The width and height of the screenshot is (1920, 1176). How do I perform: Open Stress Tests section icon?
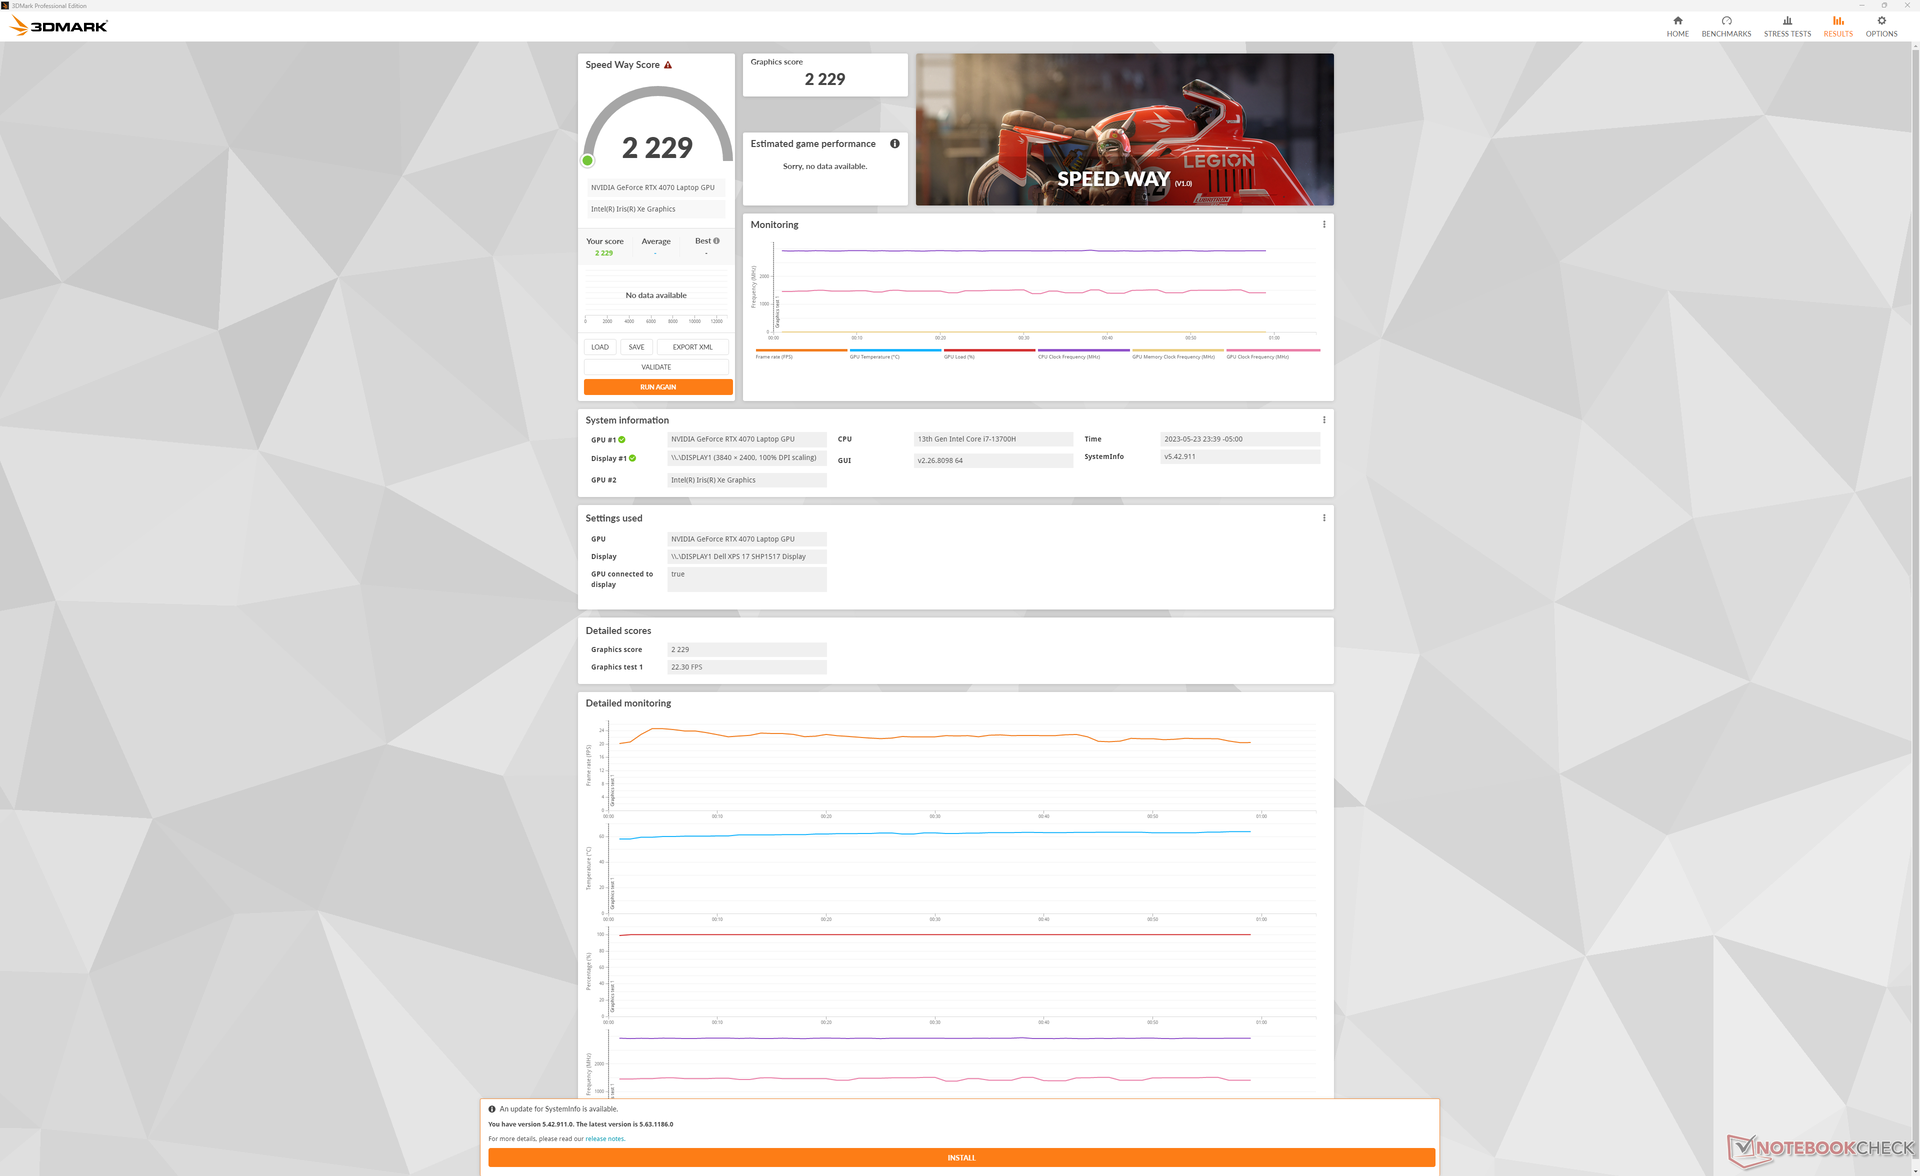pos(1787,21)
